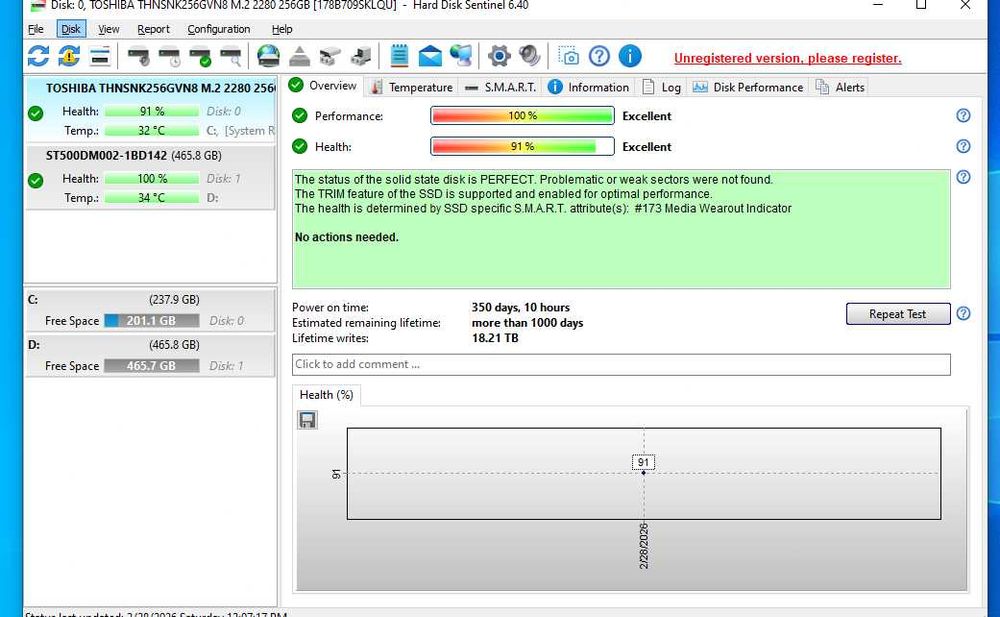This screenshot has height=617, width=1000.
Task: Open the Configuration menu
Action: point(219,29)
